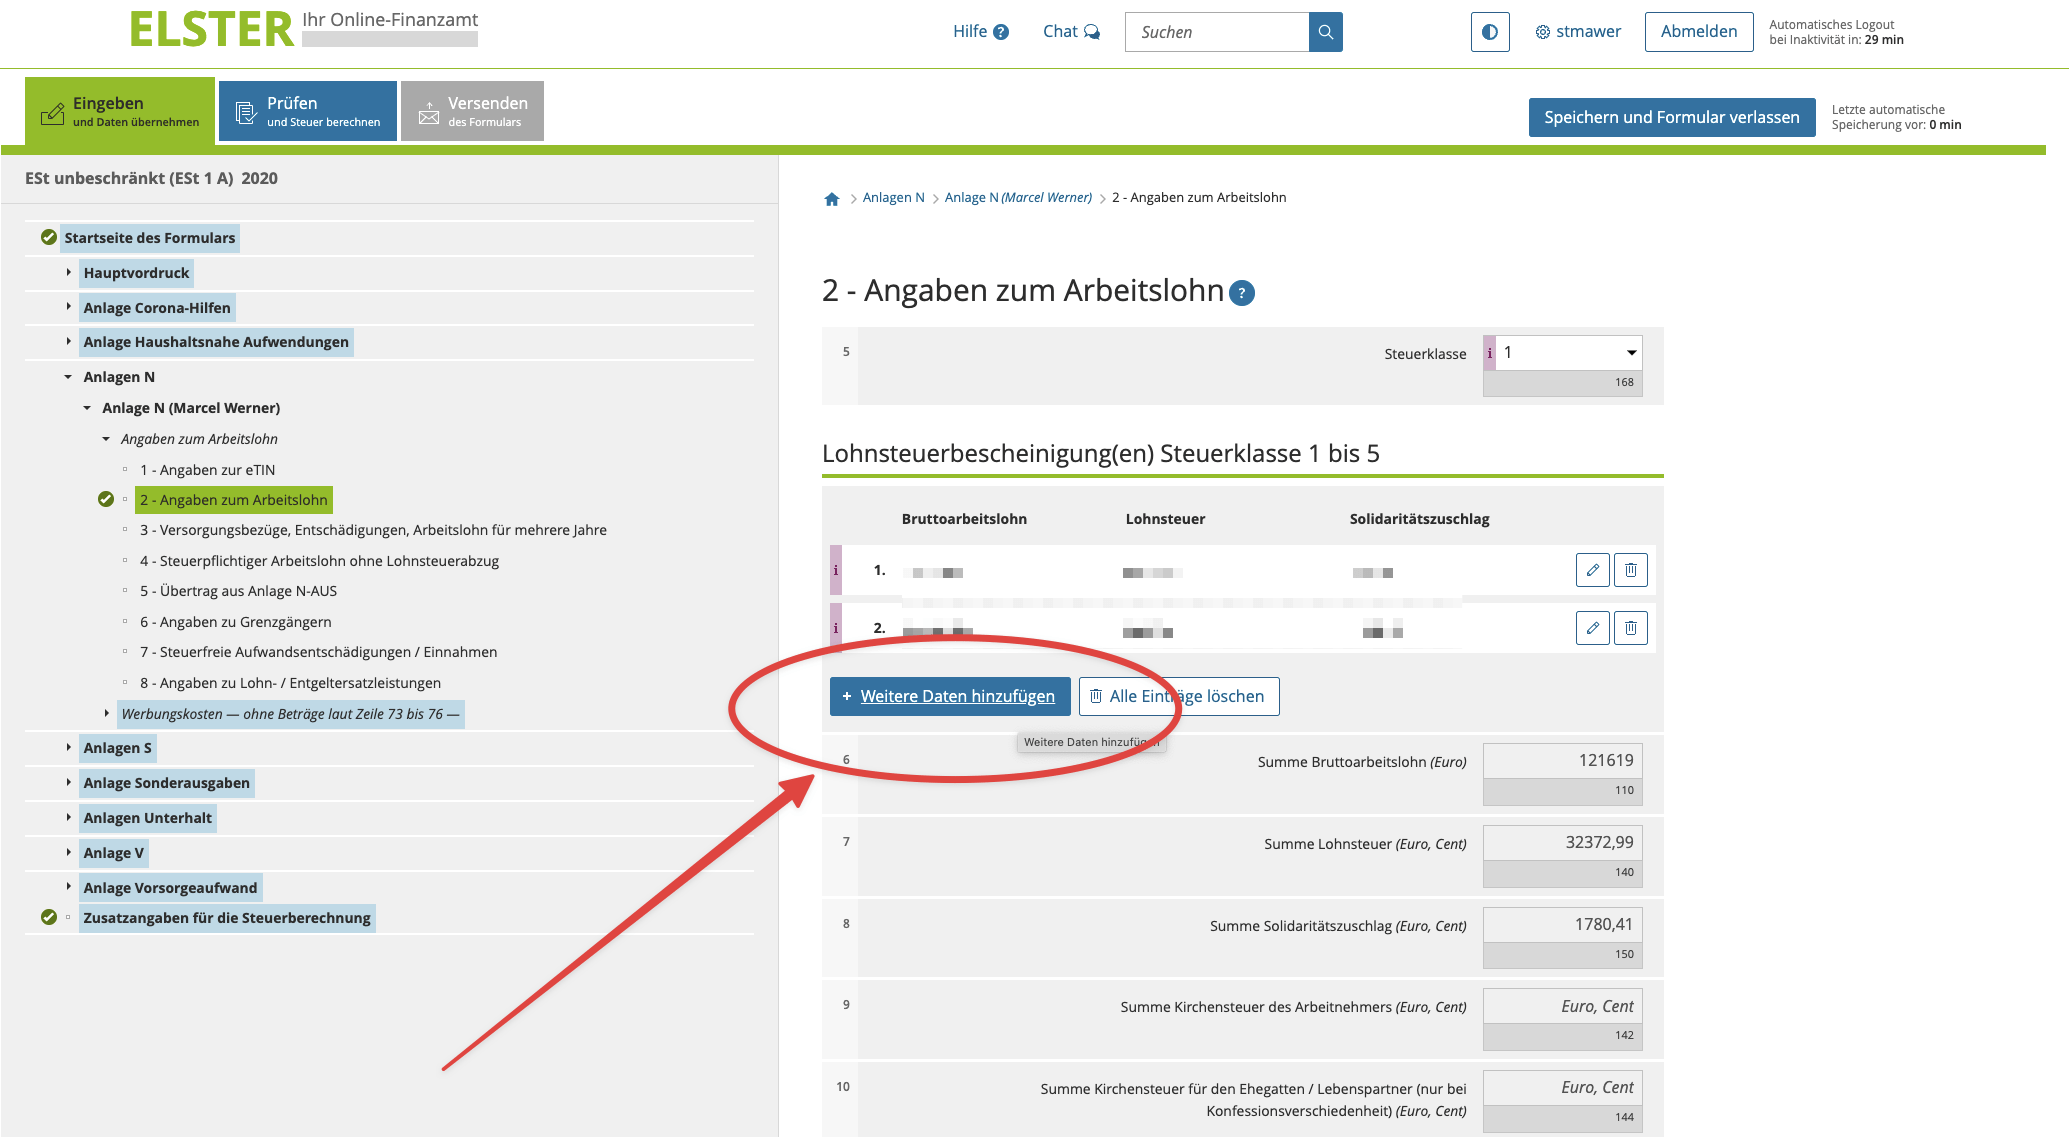The image size is (2069, 1137).
Task: Switch to the Versenden tab
Action: [472, 111]
